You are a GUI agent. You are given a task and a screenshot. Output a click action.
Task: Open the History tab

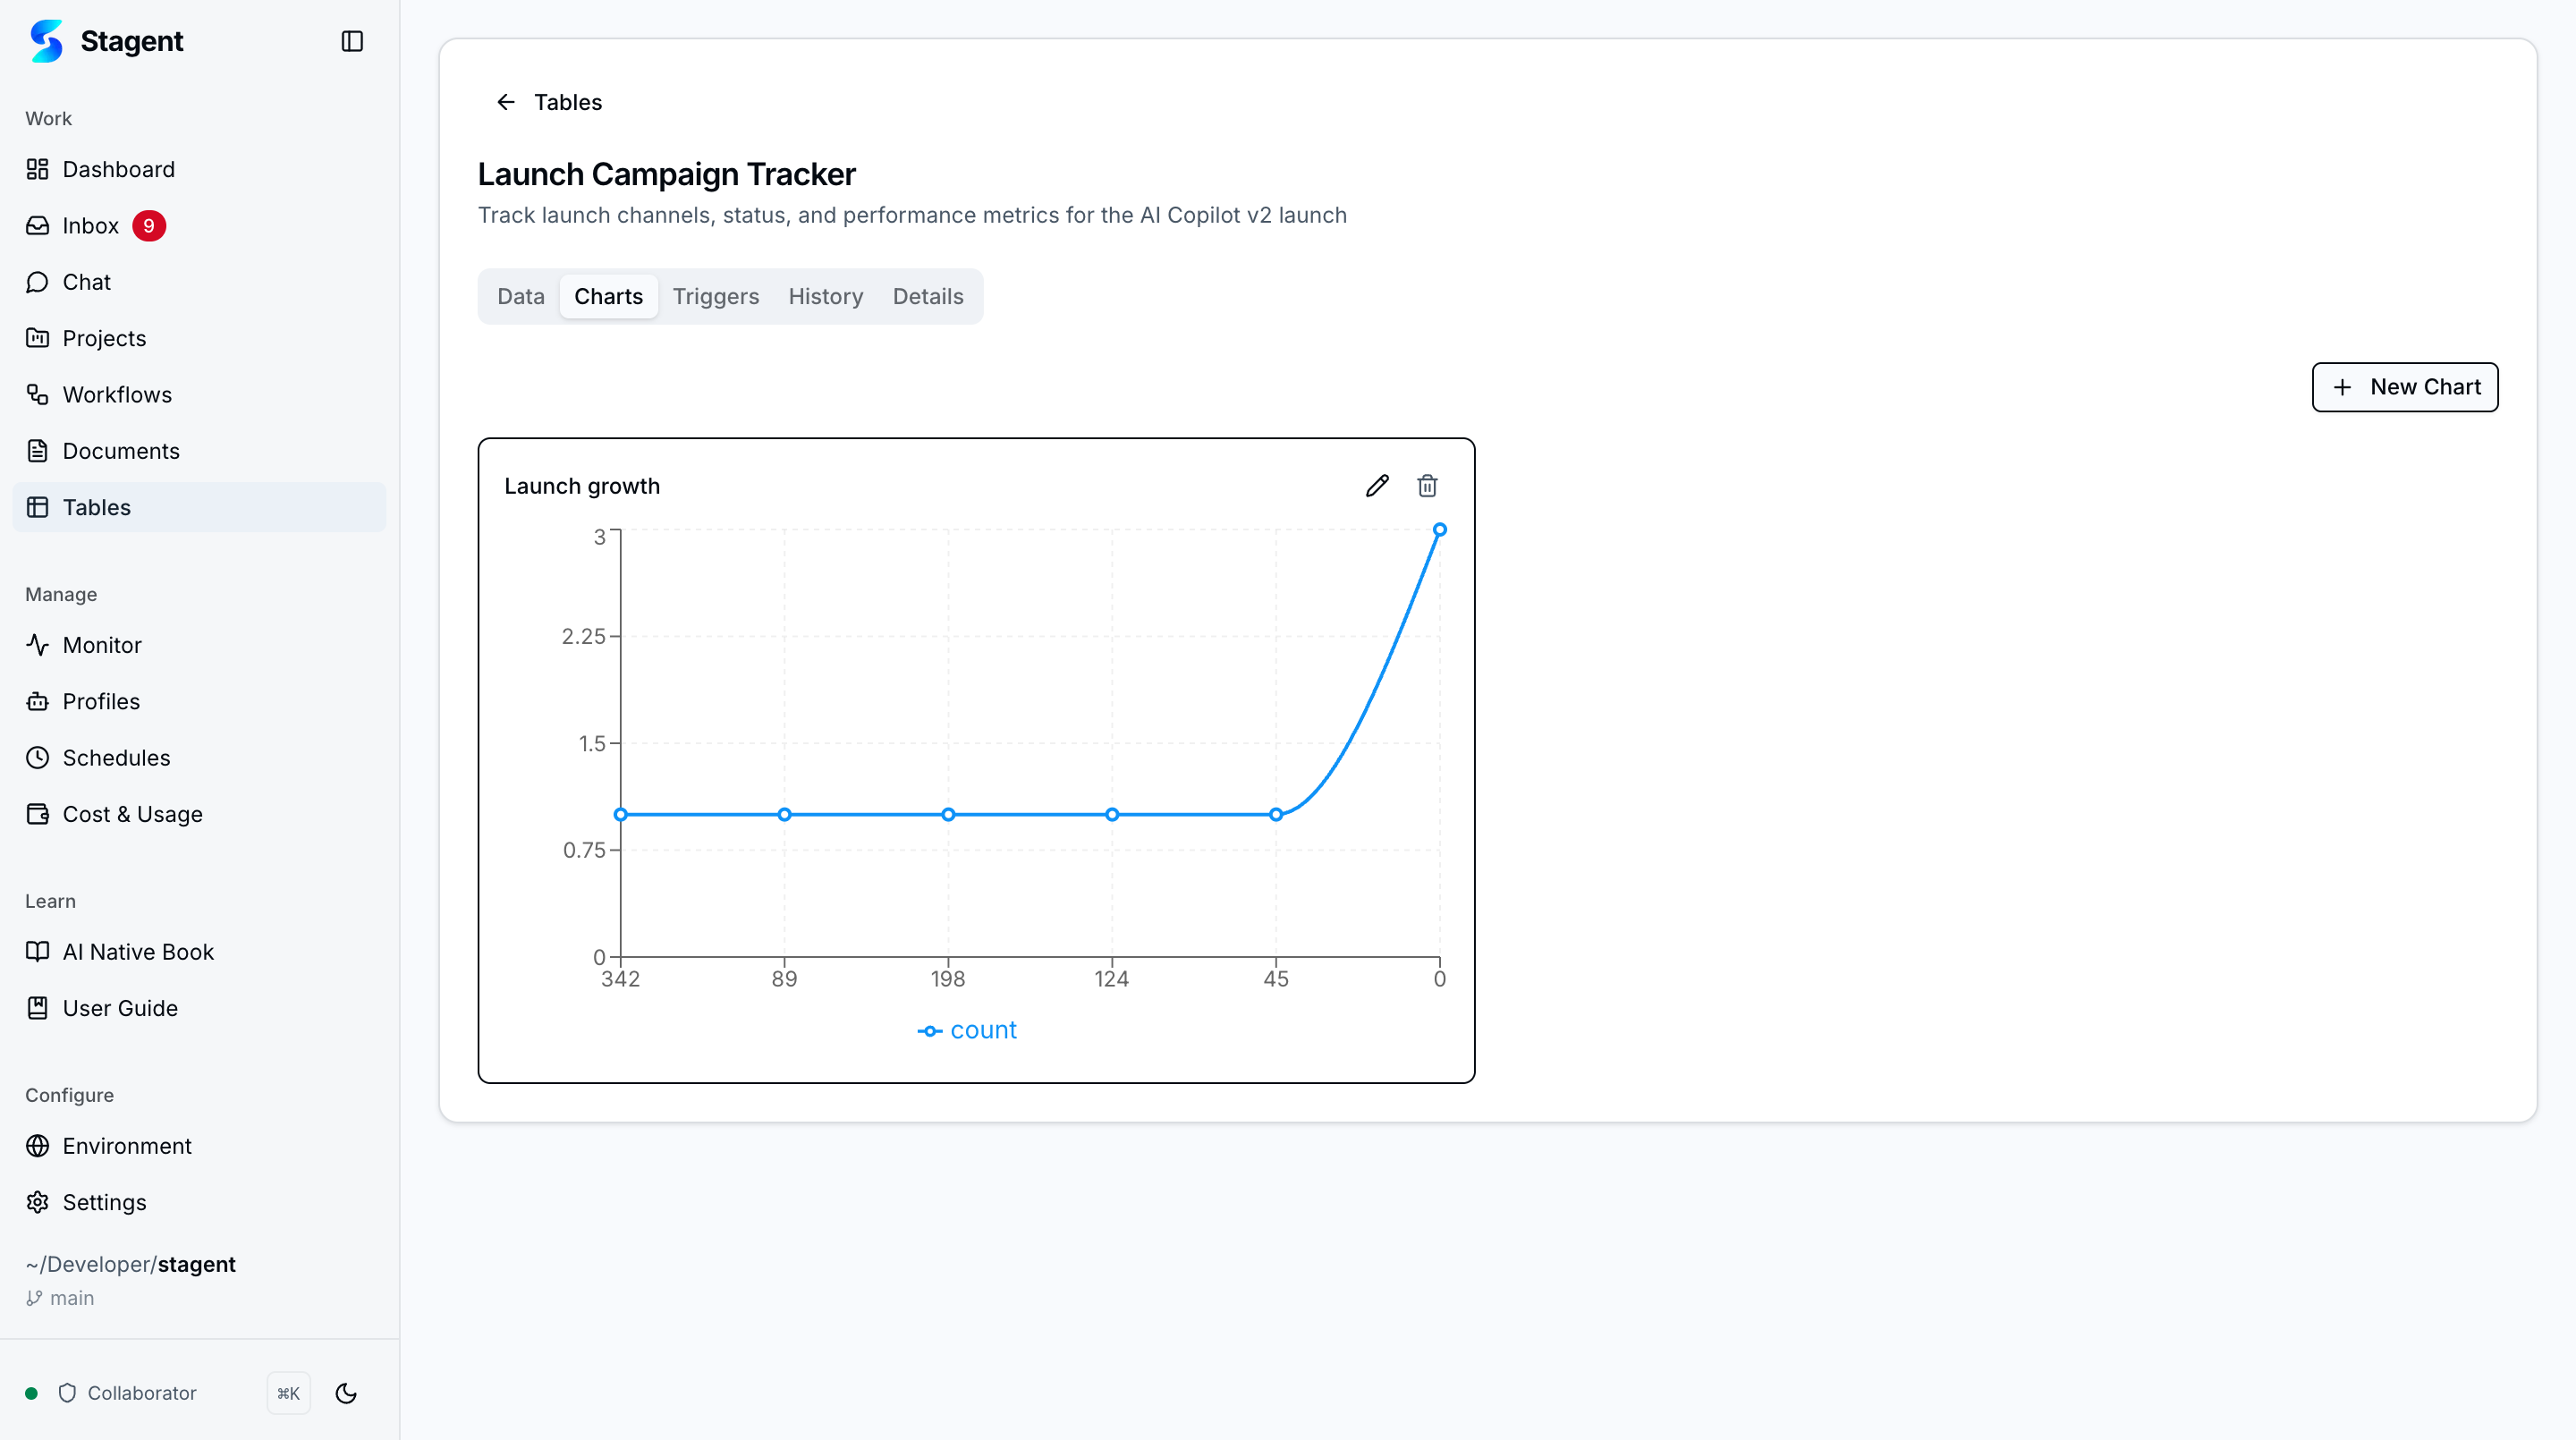(825, 296)
